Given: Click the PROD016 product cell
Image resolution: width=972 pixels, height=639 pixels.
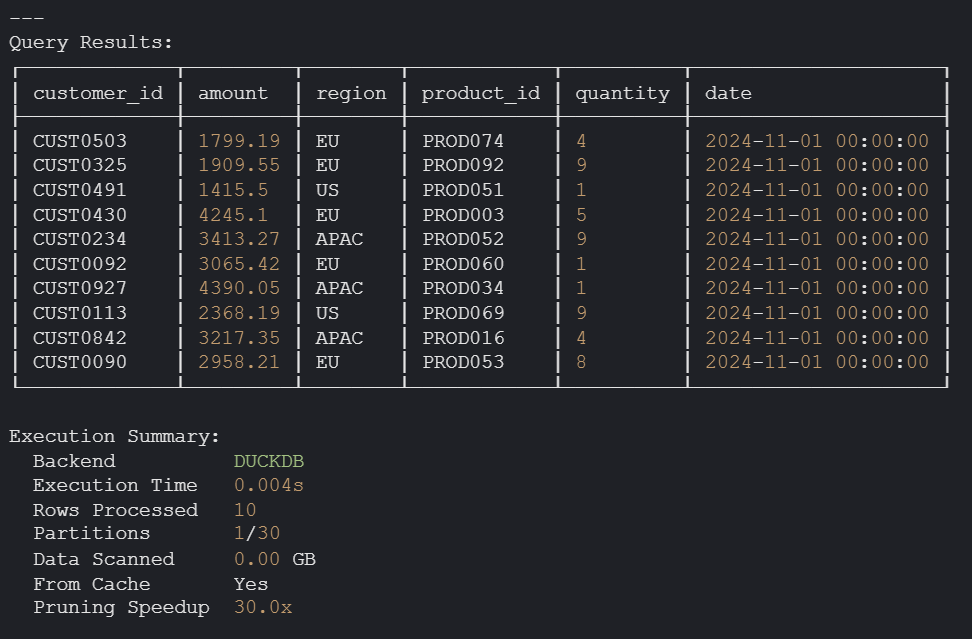Looking at the screenshot, I should (463, 338).
